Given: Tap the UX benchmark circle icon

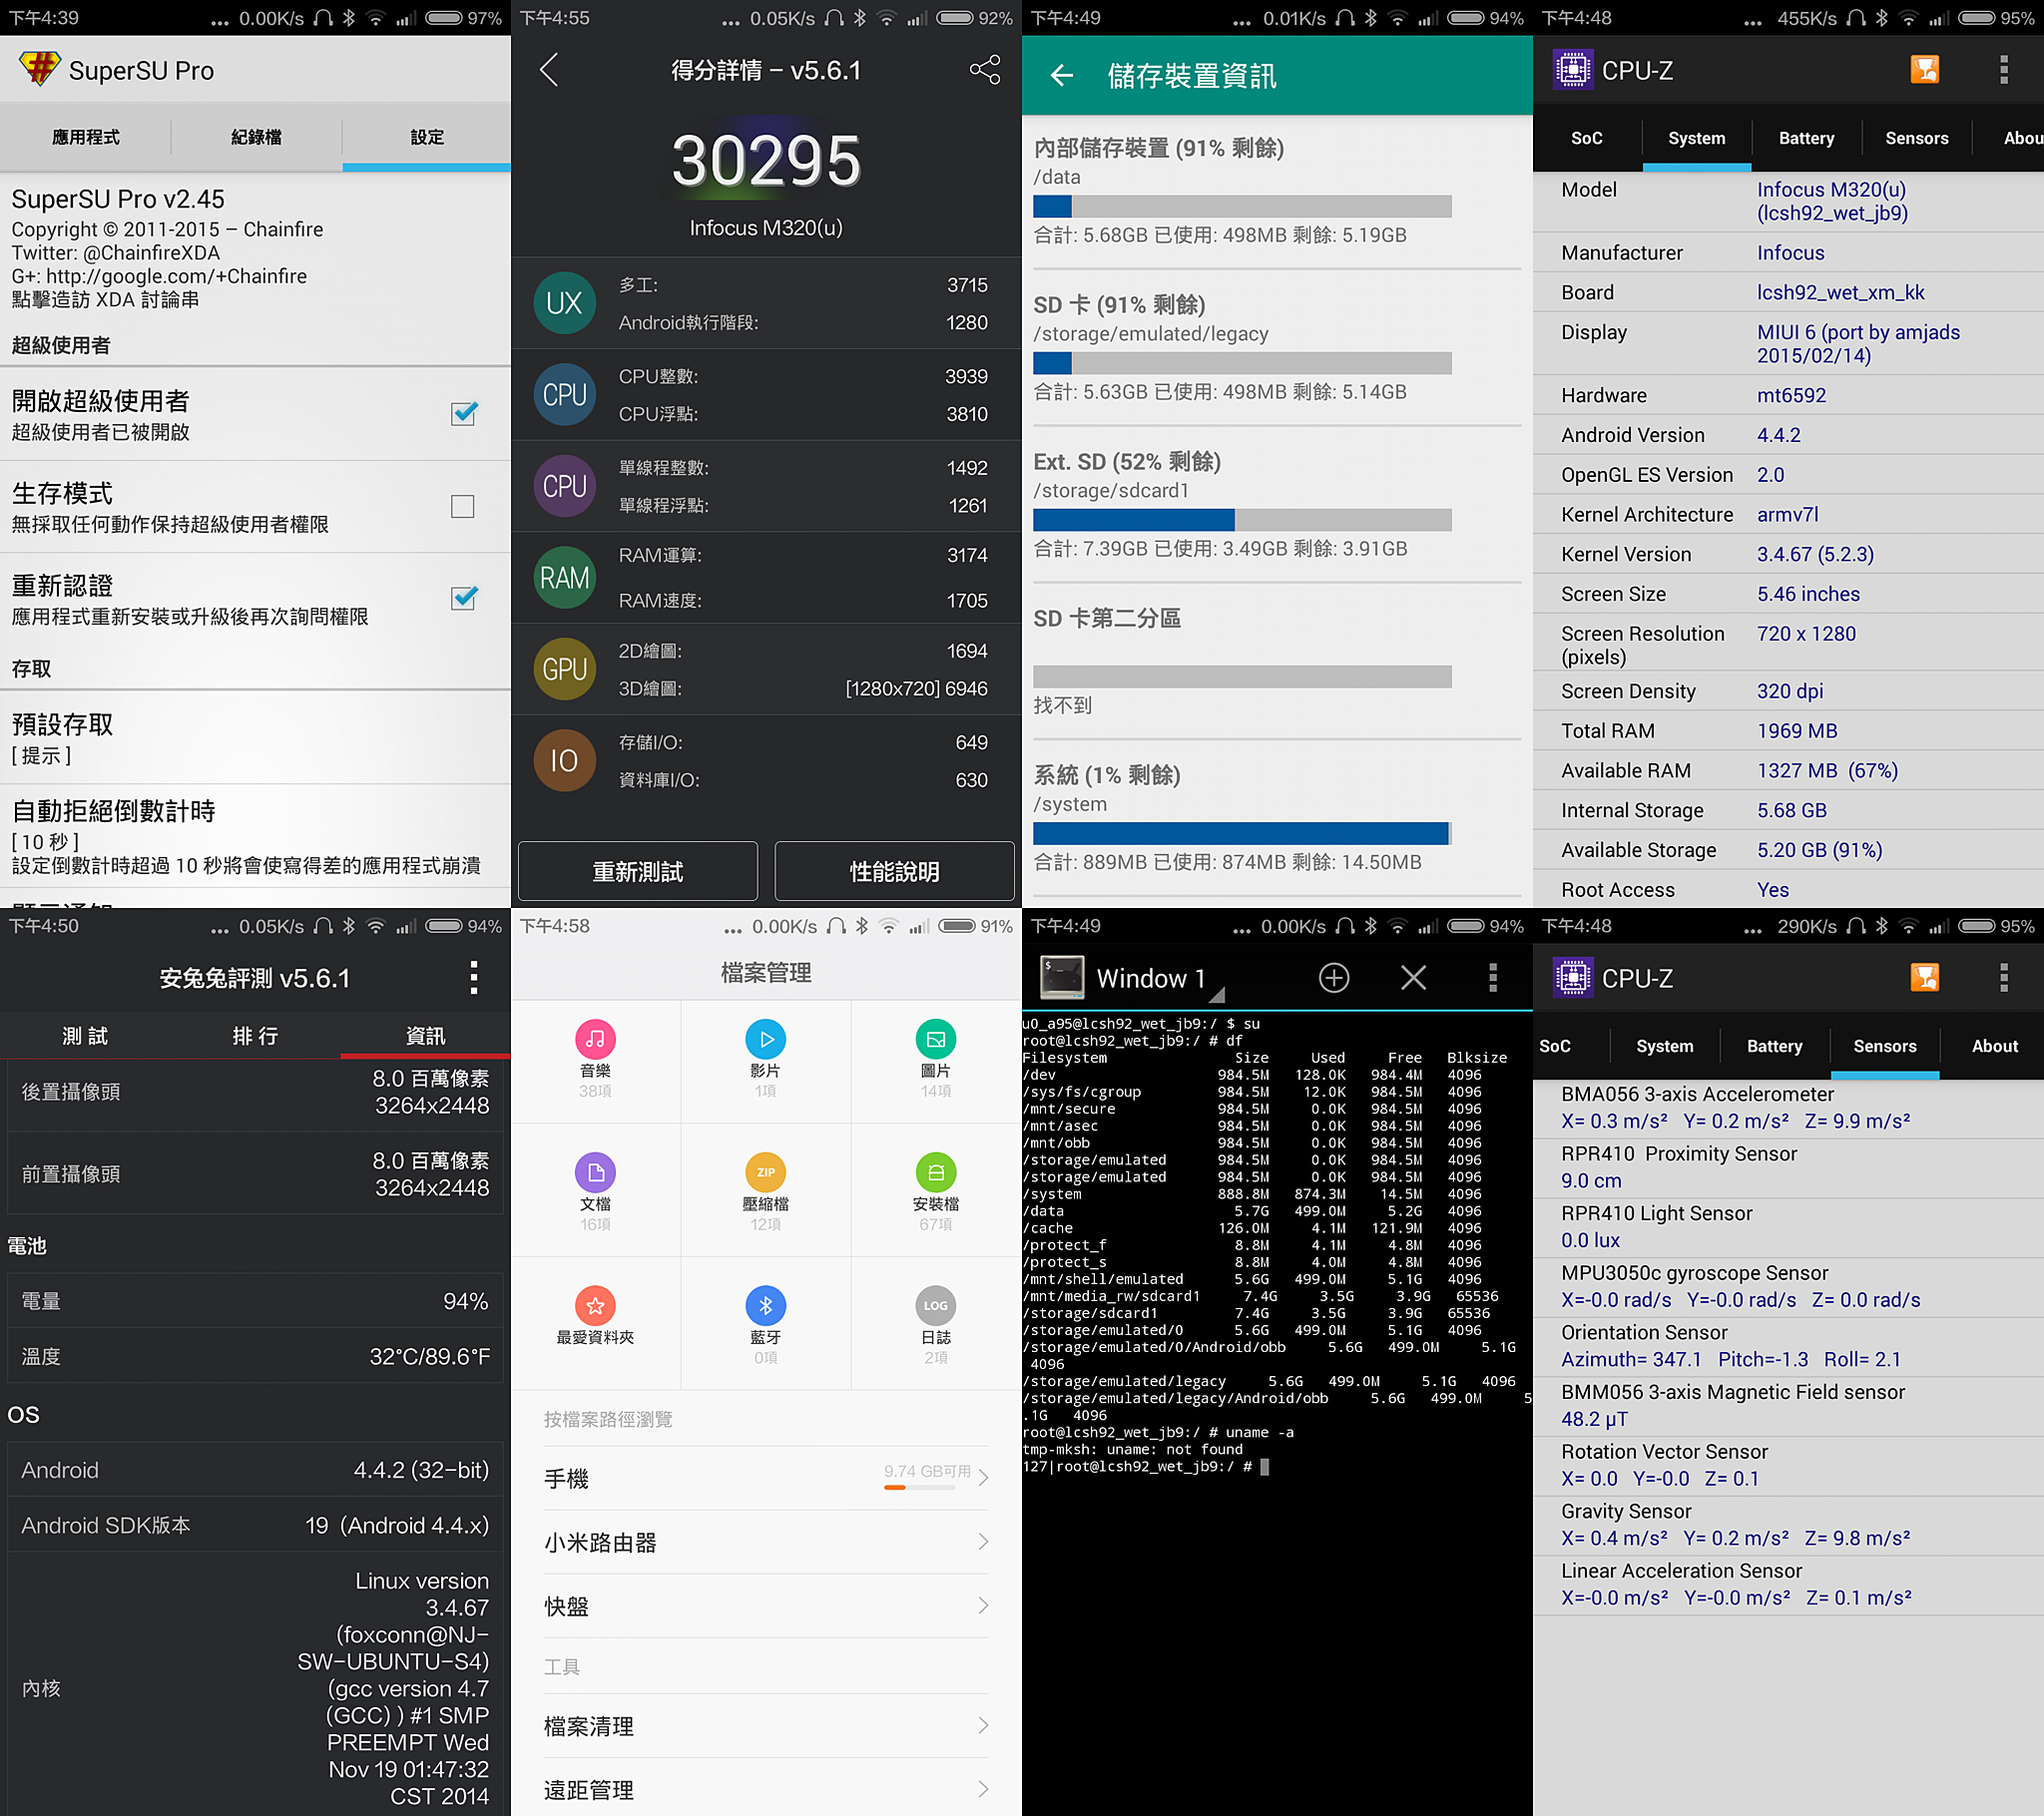Looking at the screenshot, I should 564,303.
